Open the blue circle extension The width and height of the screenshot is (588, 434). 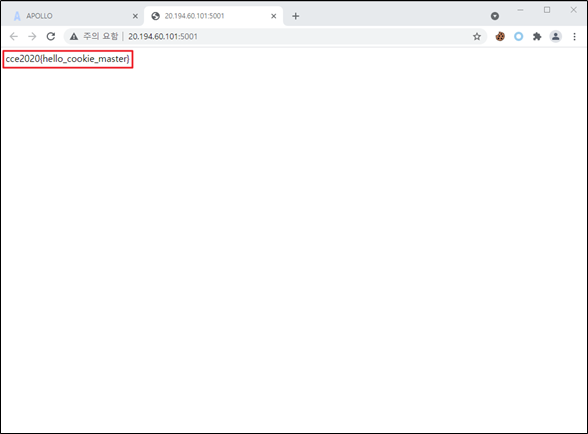click(519, 36)
